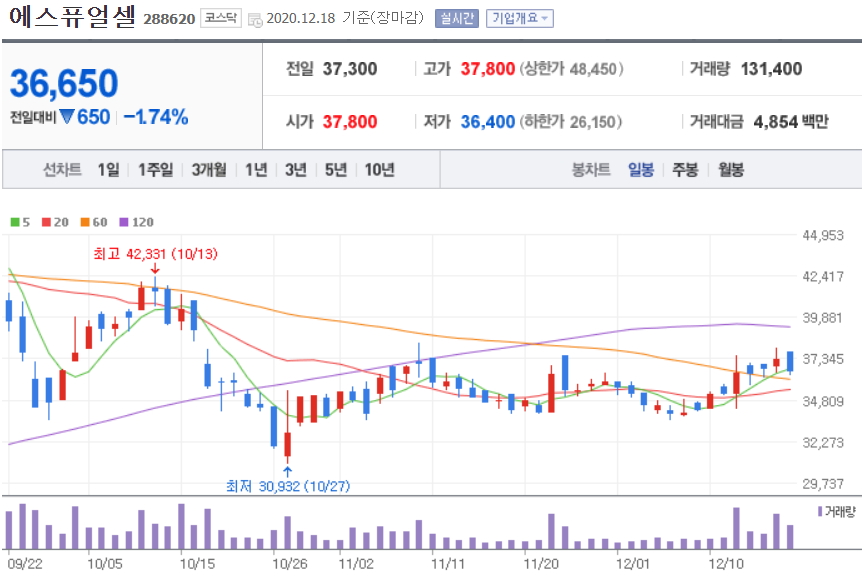Viewport: 862px width, 575px height.
Task: Select the 10년 line chart period
Action: click(x=379, y=170)
